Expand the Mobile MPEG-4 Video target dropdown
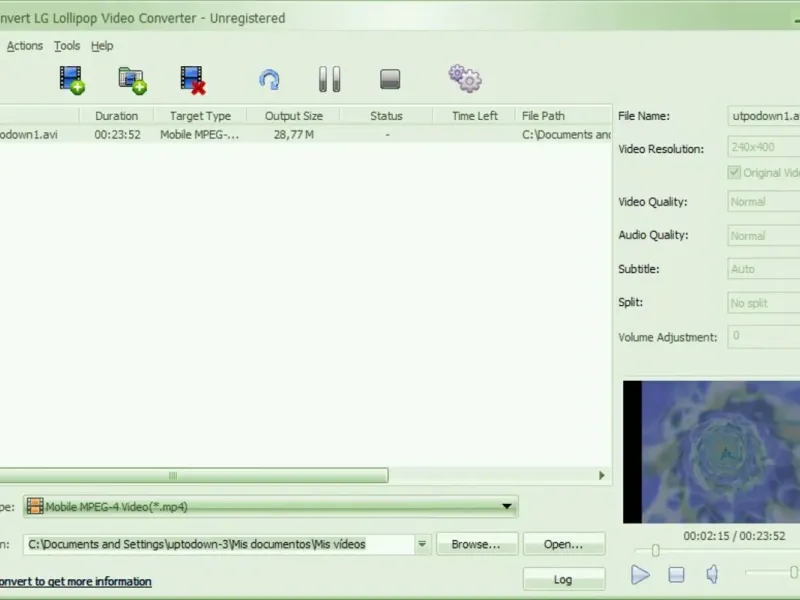Screen dimensions: 800x600 [x=507, y=506]
